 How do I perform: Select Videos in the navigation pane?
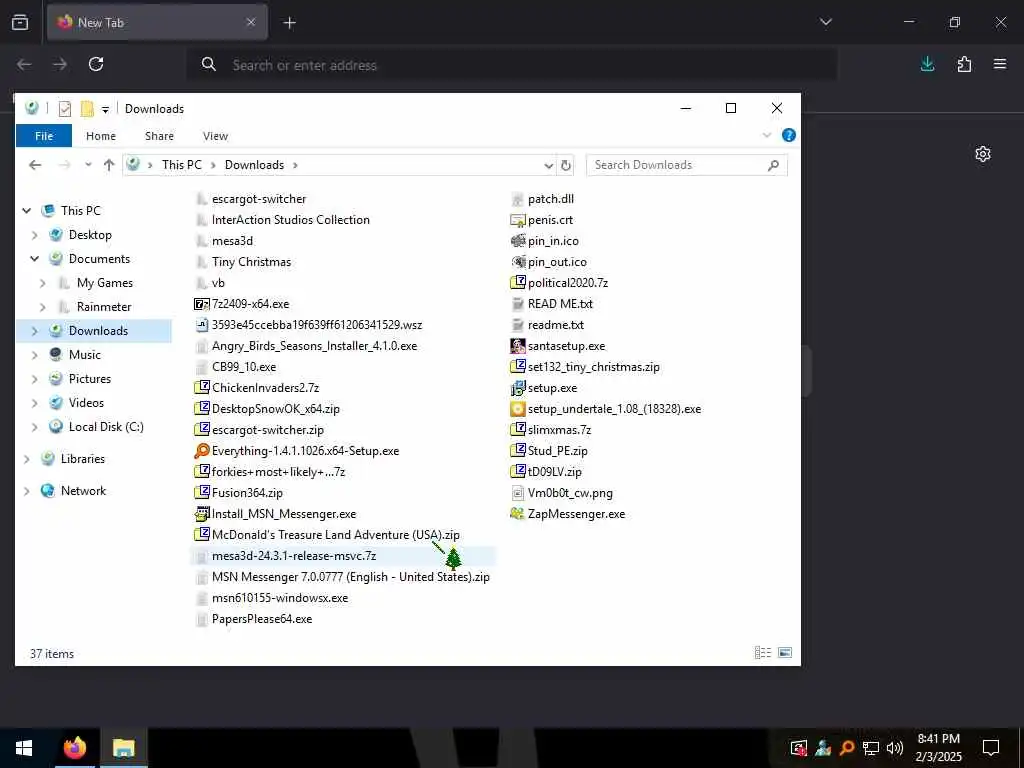click(x=86, y=403)
